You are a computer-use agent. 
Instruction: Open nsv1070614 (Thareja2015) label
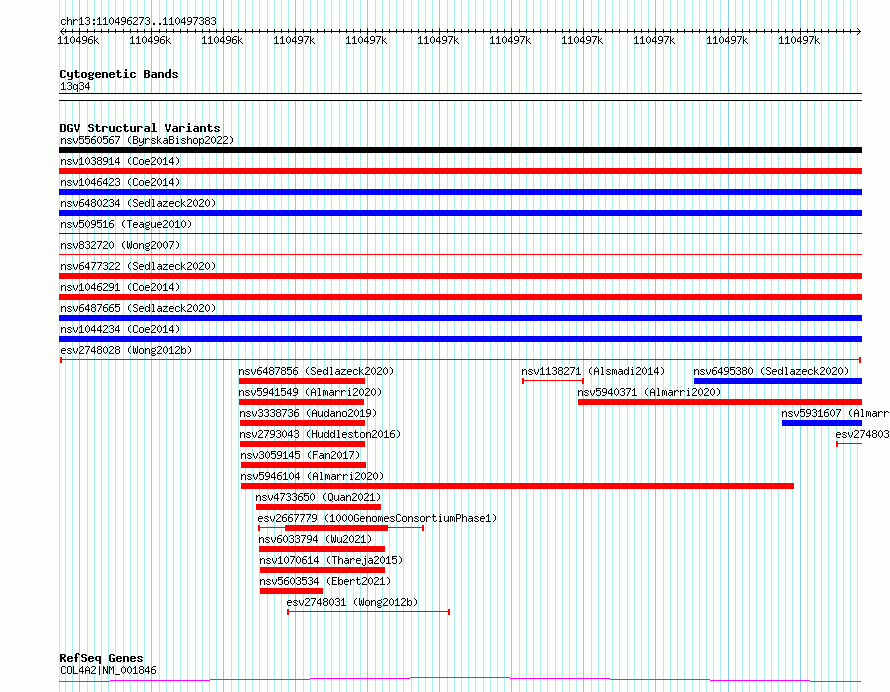coord(331,560)
